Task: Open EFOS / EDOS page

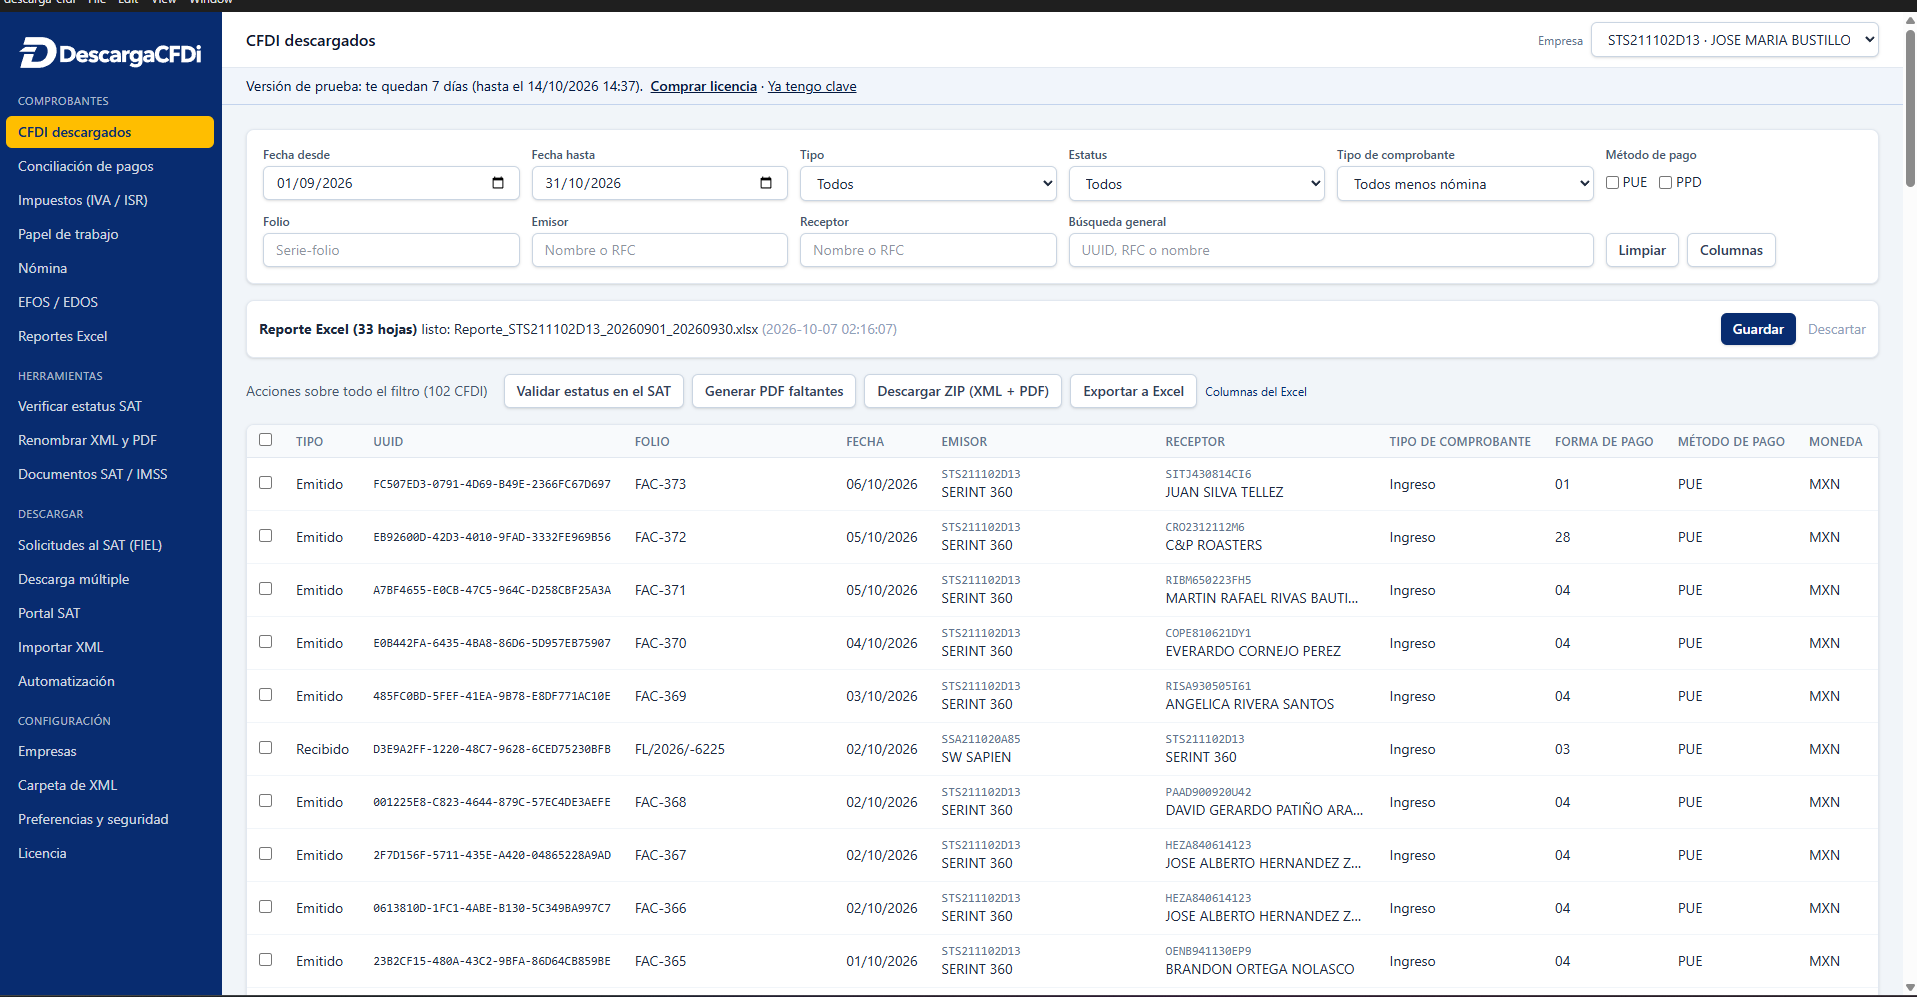Action: 110,302
